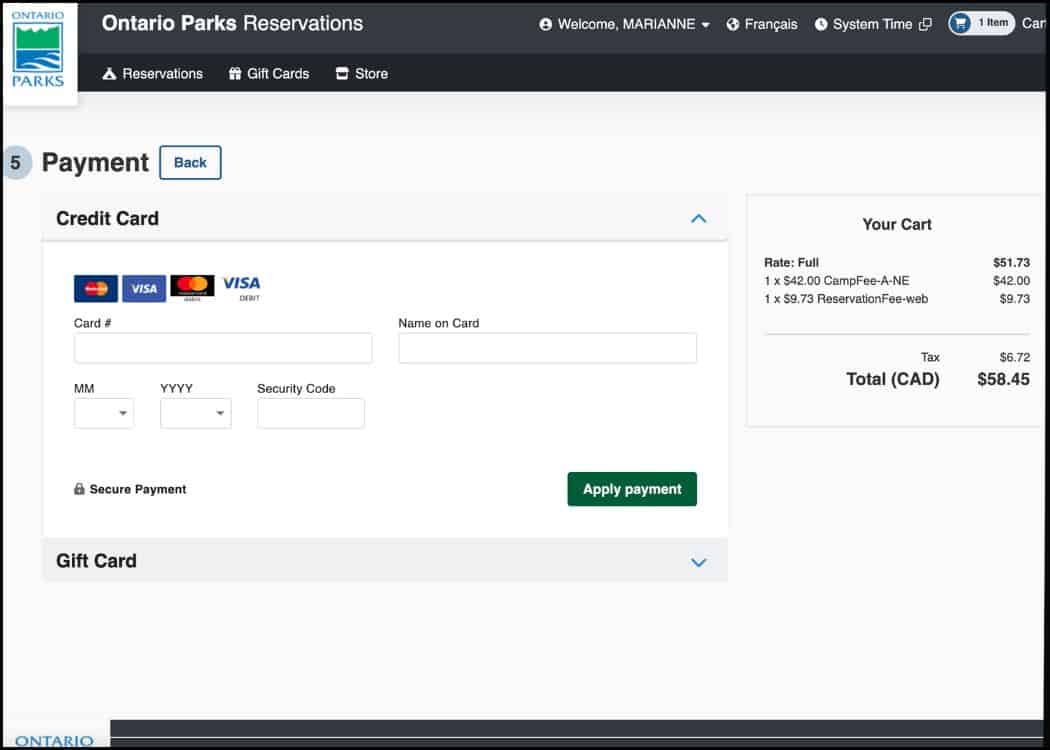The image size is (1050, 750).
Task: Click the Rate: Full label
Action: click(x=792, y=262)
